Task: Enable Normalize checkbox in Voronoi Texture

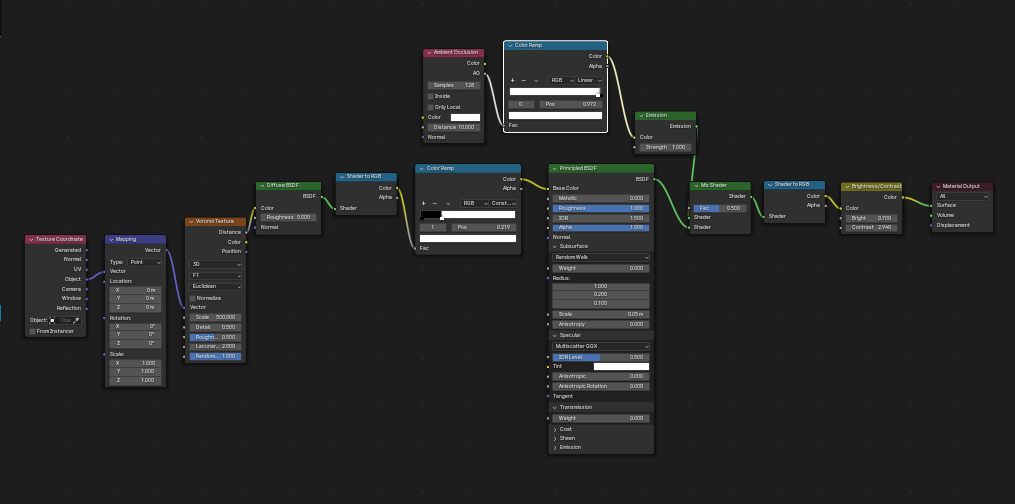Action: pos(192,298)
